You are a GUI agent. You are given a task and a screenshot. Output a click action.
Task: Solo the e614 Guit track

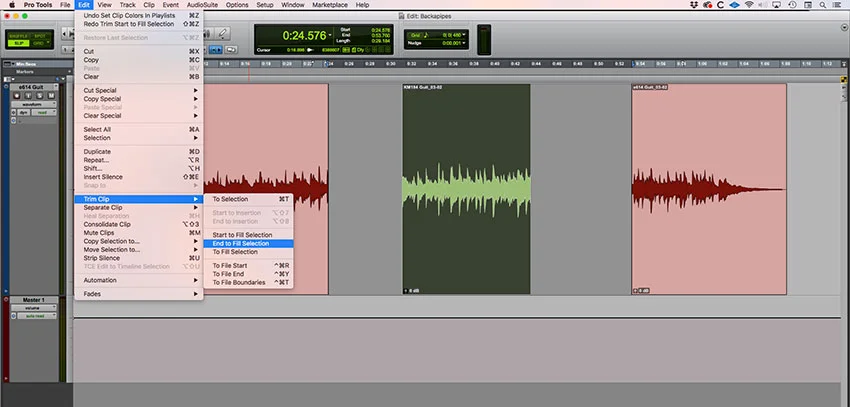[x=42, y=95]
